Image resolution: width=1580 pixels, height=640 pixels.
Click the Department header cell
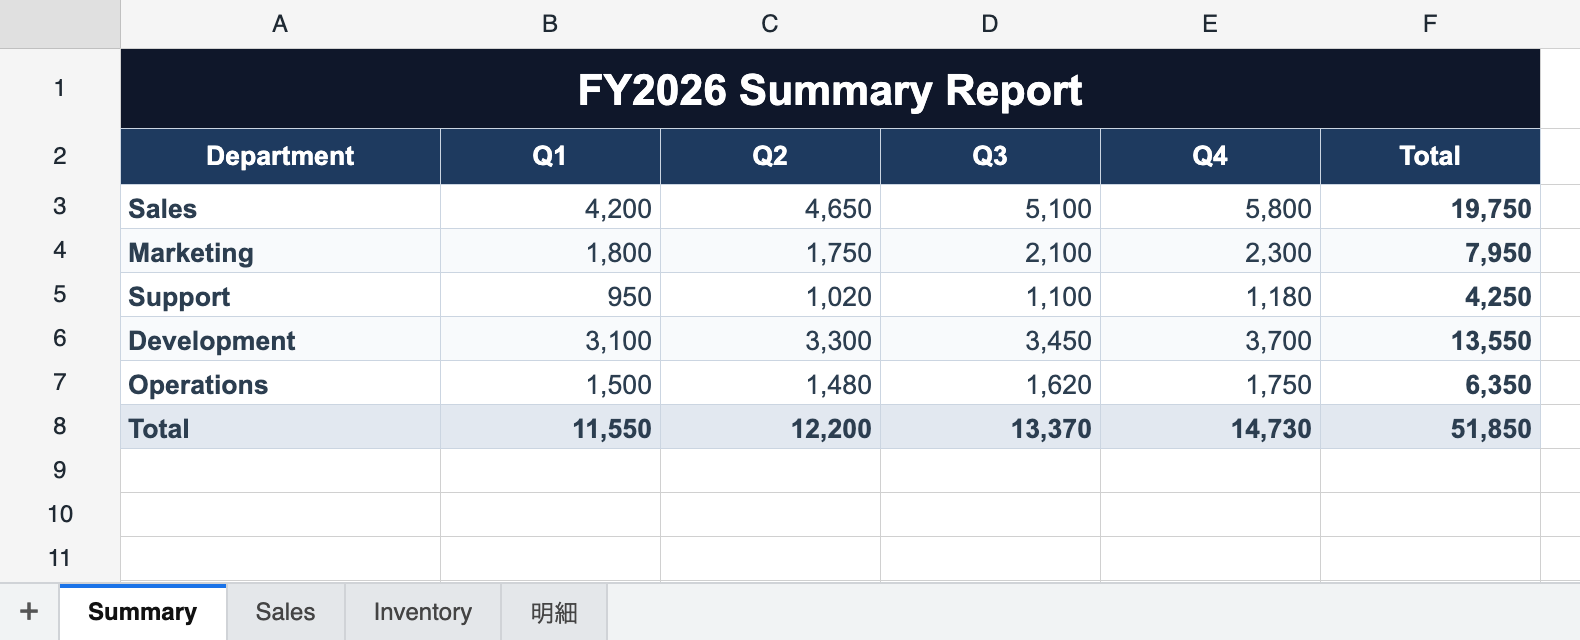280,156
